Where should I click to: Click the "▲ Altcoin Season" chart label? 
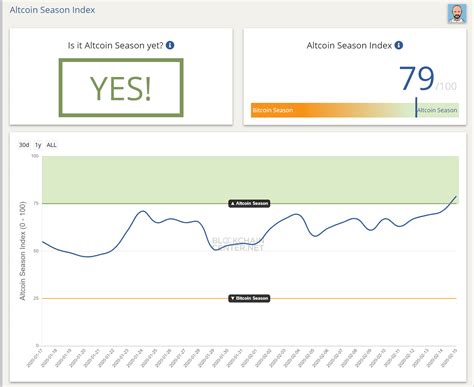249,203
